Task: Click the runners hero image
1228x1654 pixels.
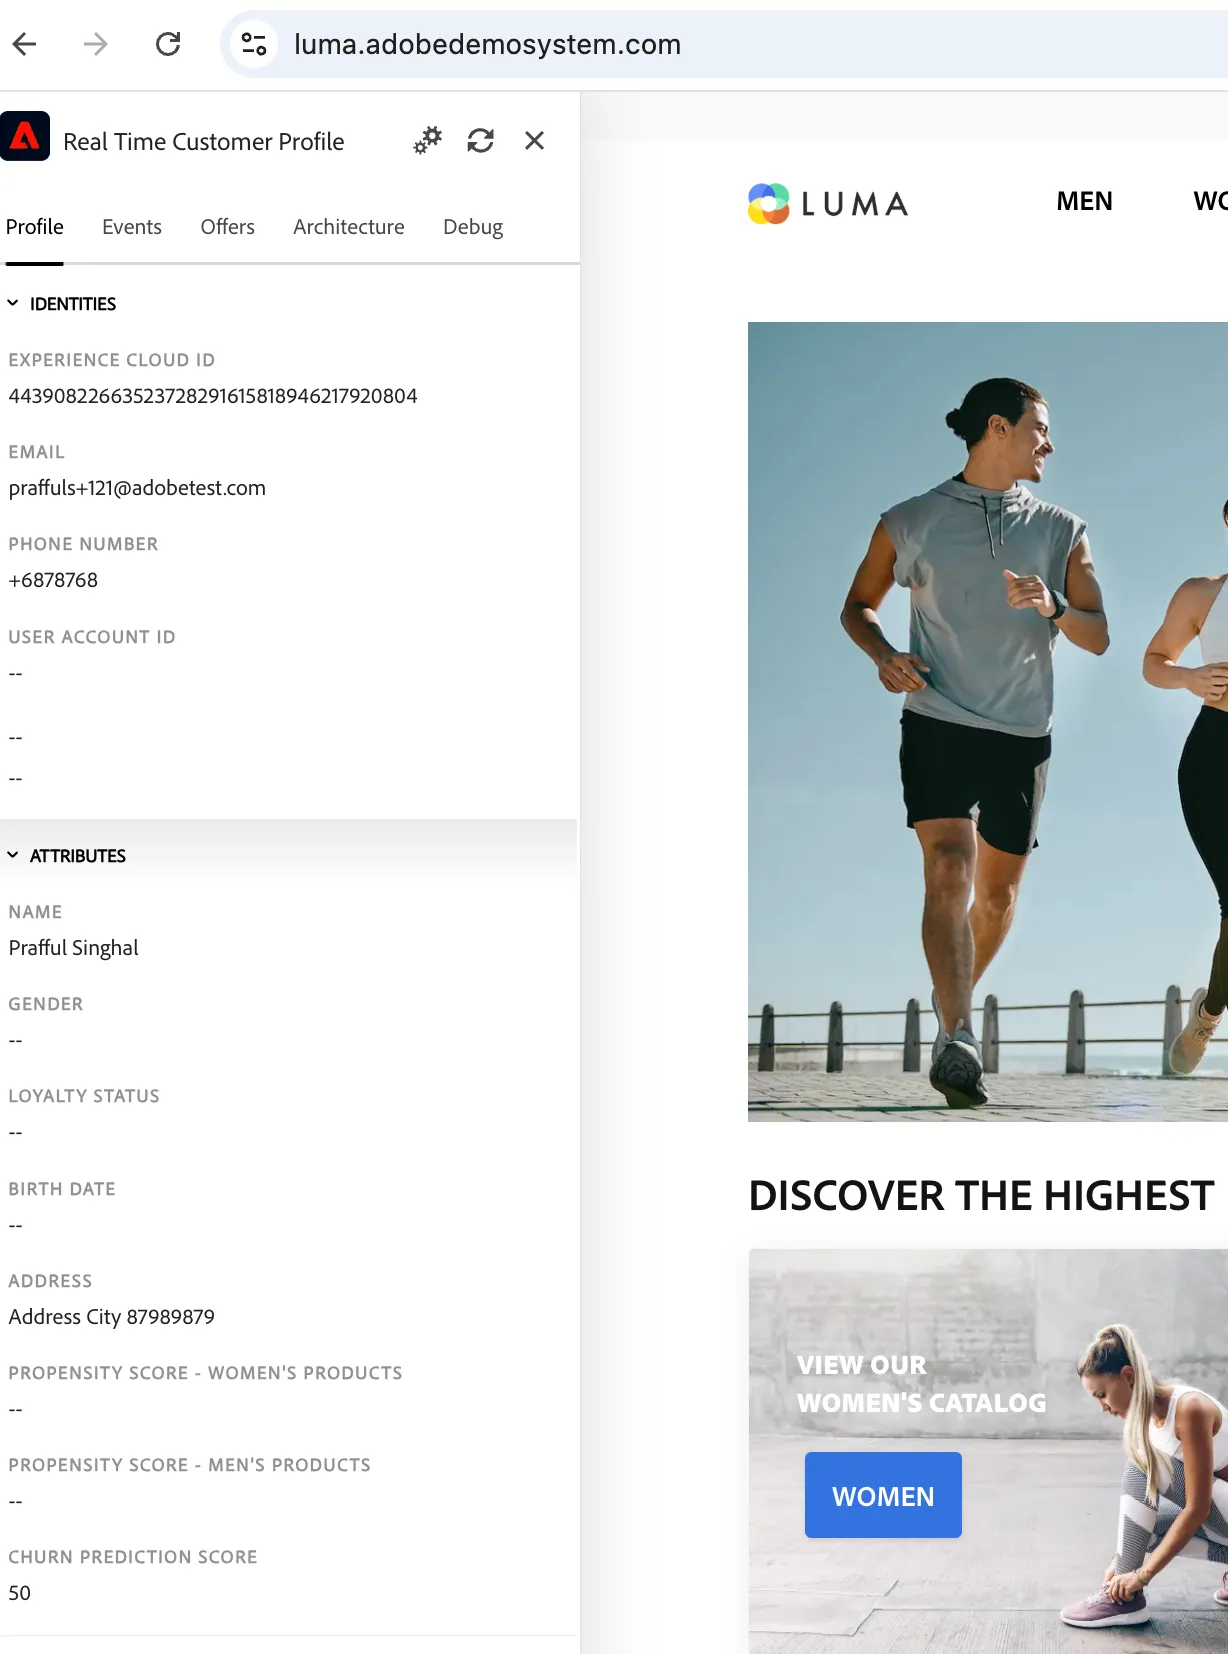Action: pos(988,721)
